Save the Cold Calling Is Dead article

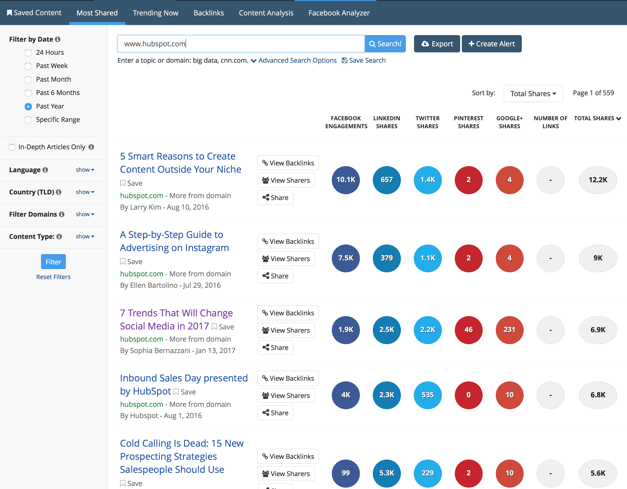[131, 483]
